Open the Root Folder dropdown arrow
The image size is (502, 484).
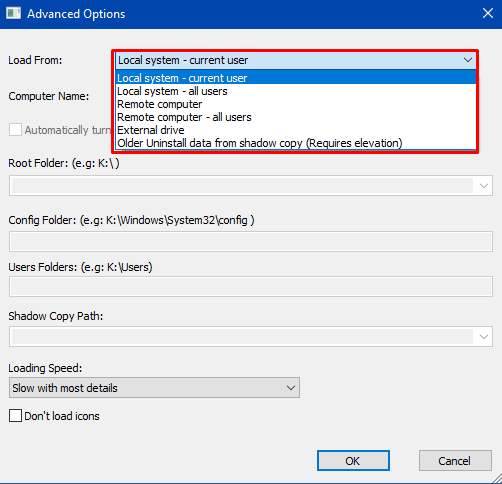point(483,186)
